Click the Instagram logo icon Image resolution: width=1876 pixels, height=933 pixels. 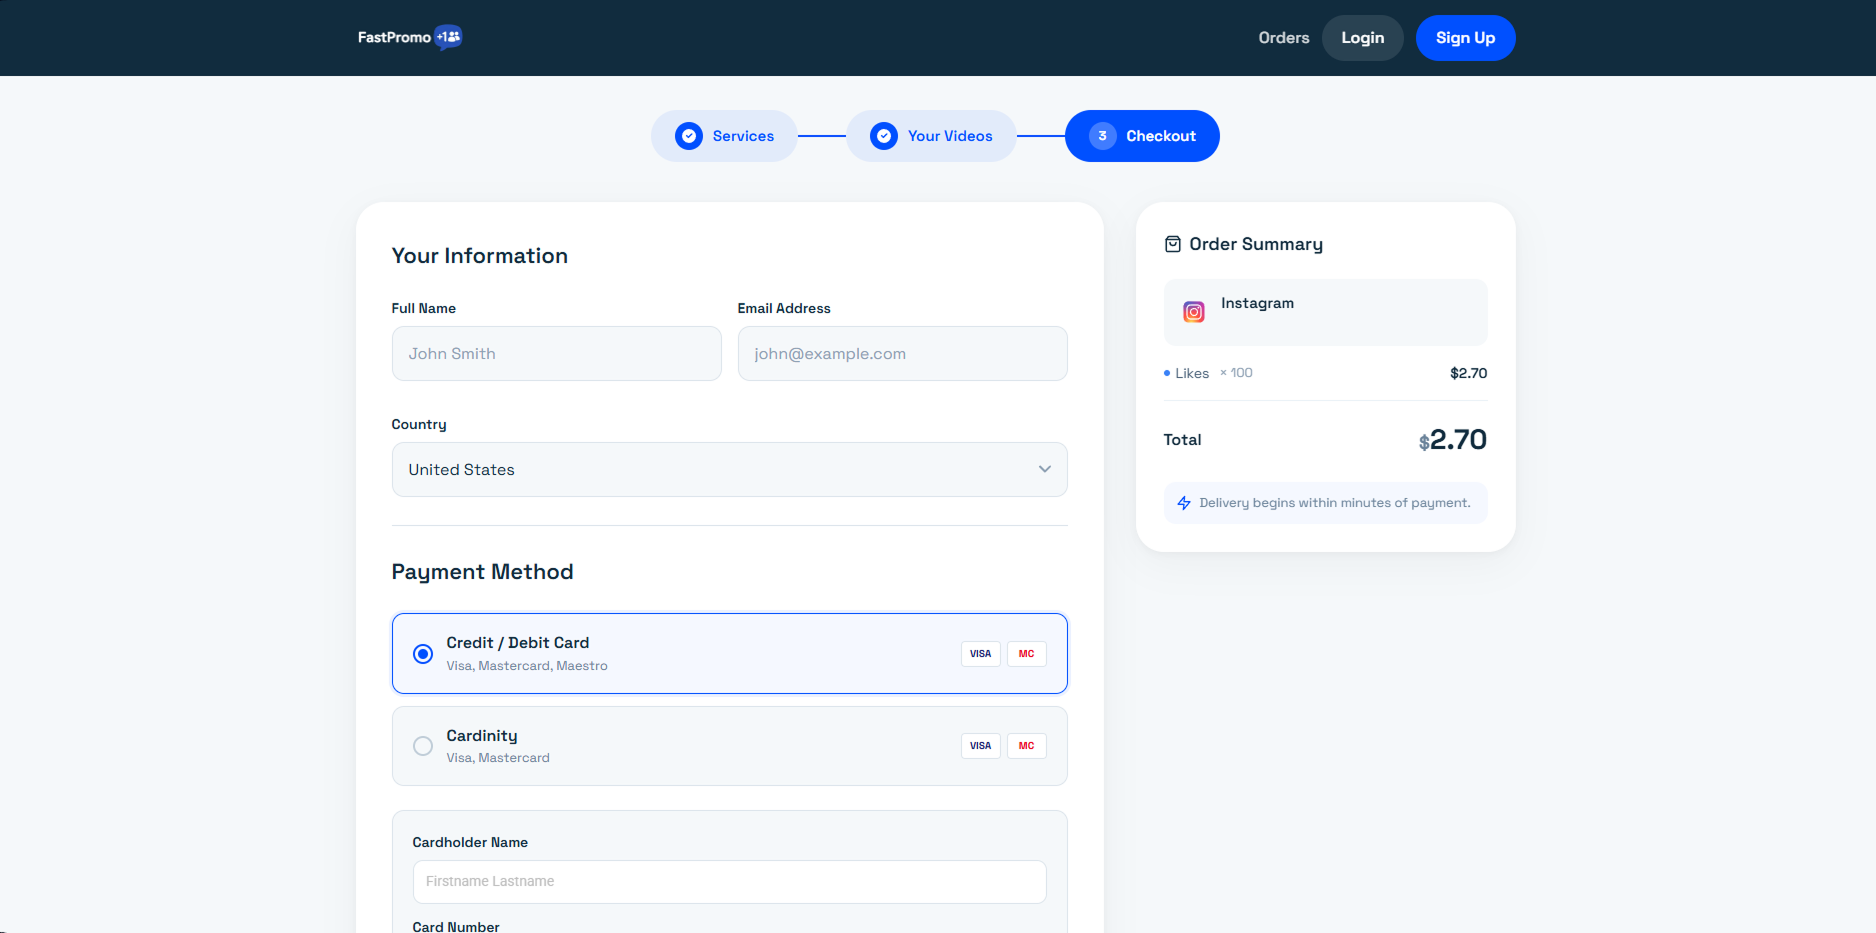(1194, 312)
